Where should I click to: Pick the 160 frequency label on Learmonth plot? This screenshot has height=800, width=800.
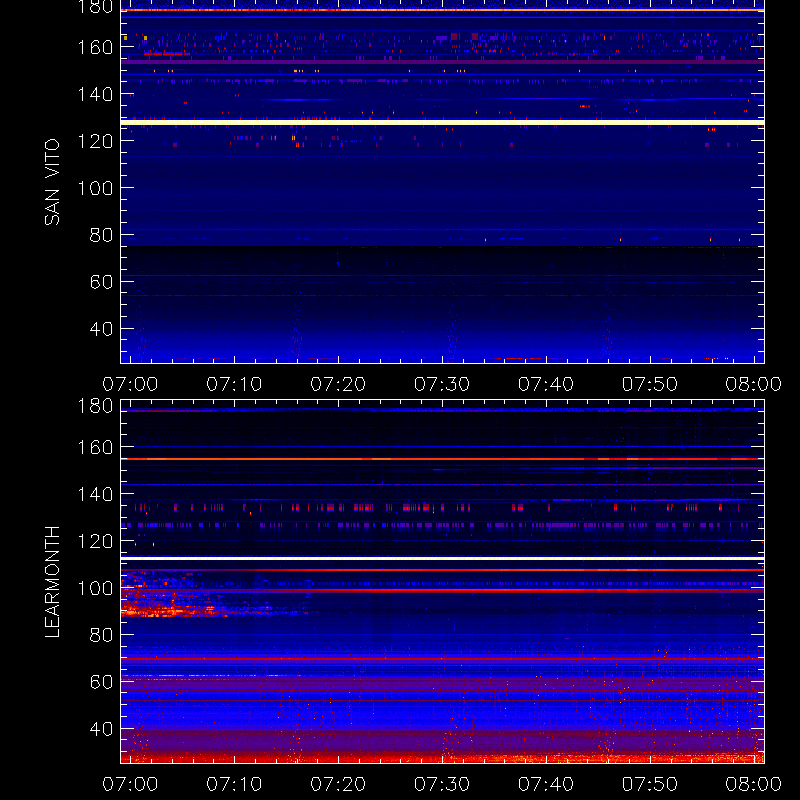pos(95,447)
